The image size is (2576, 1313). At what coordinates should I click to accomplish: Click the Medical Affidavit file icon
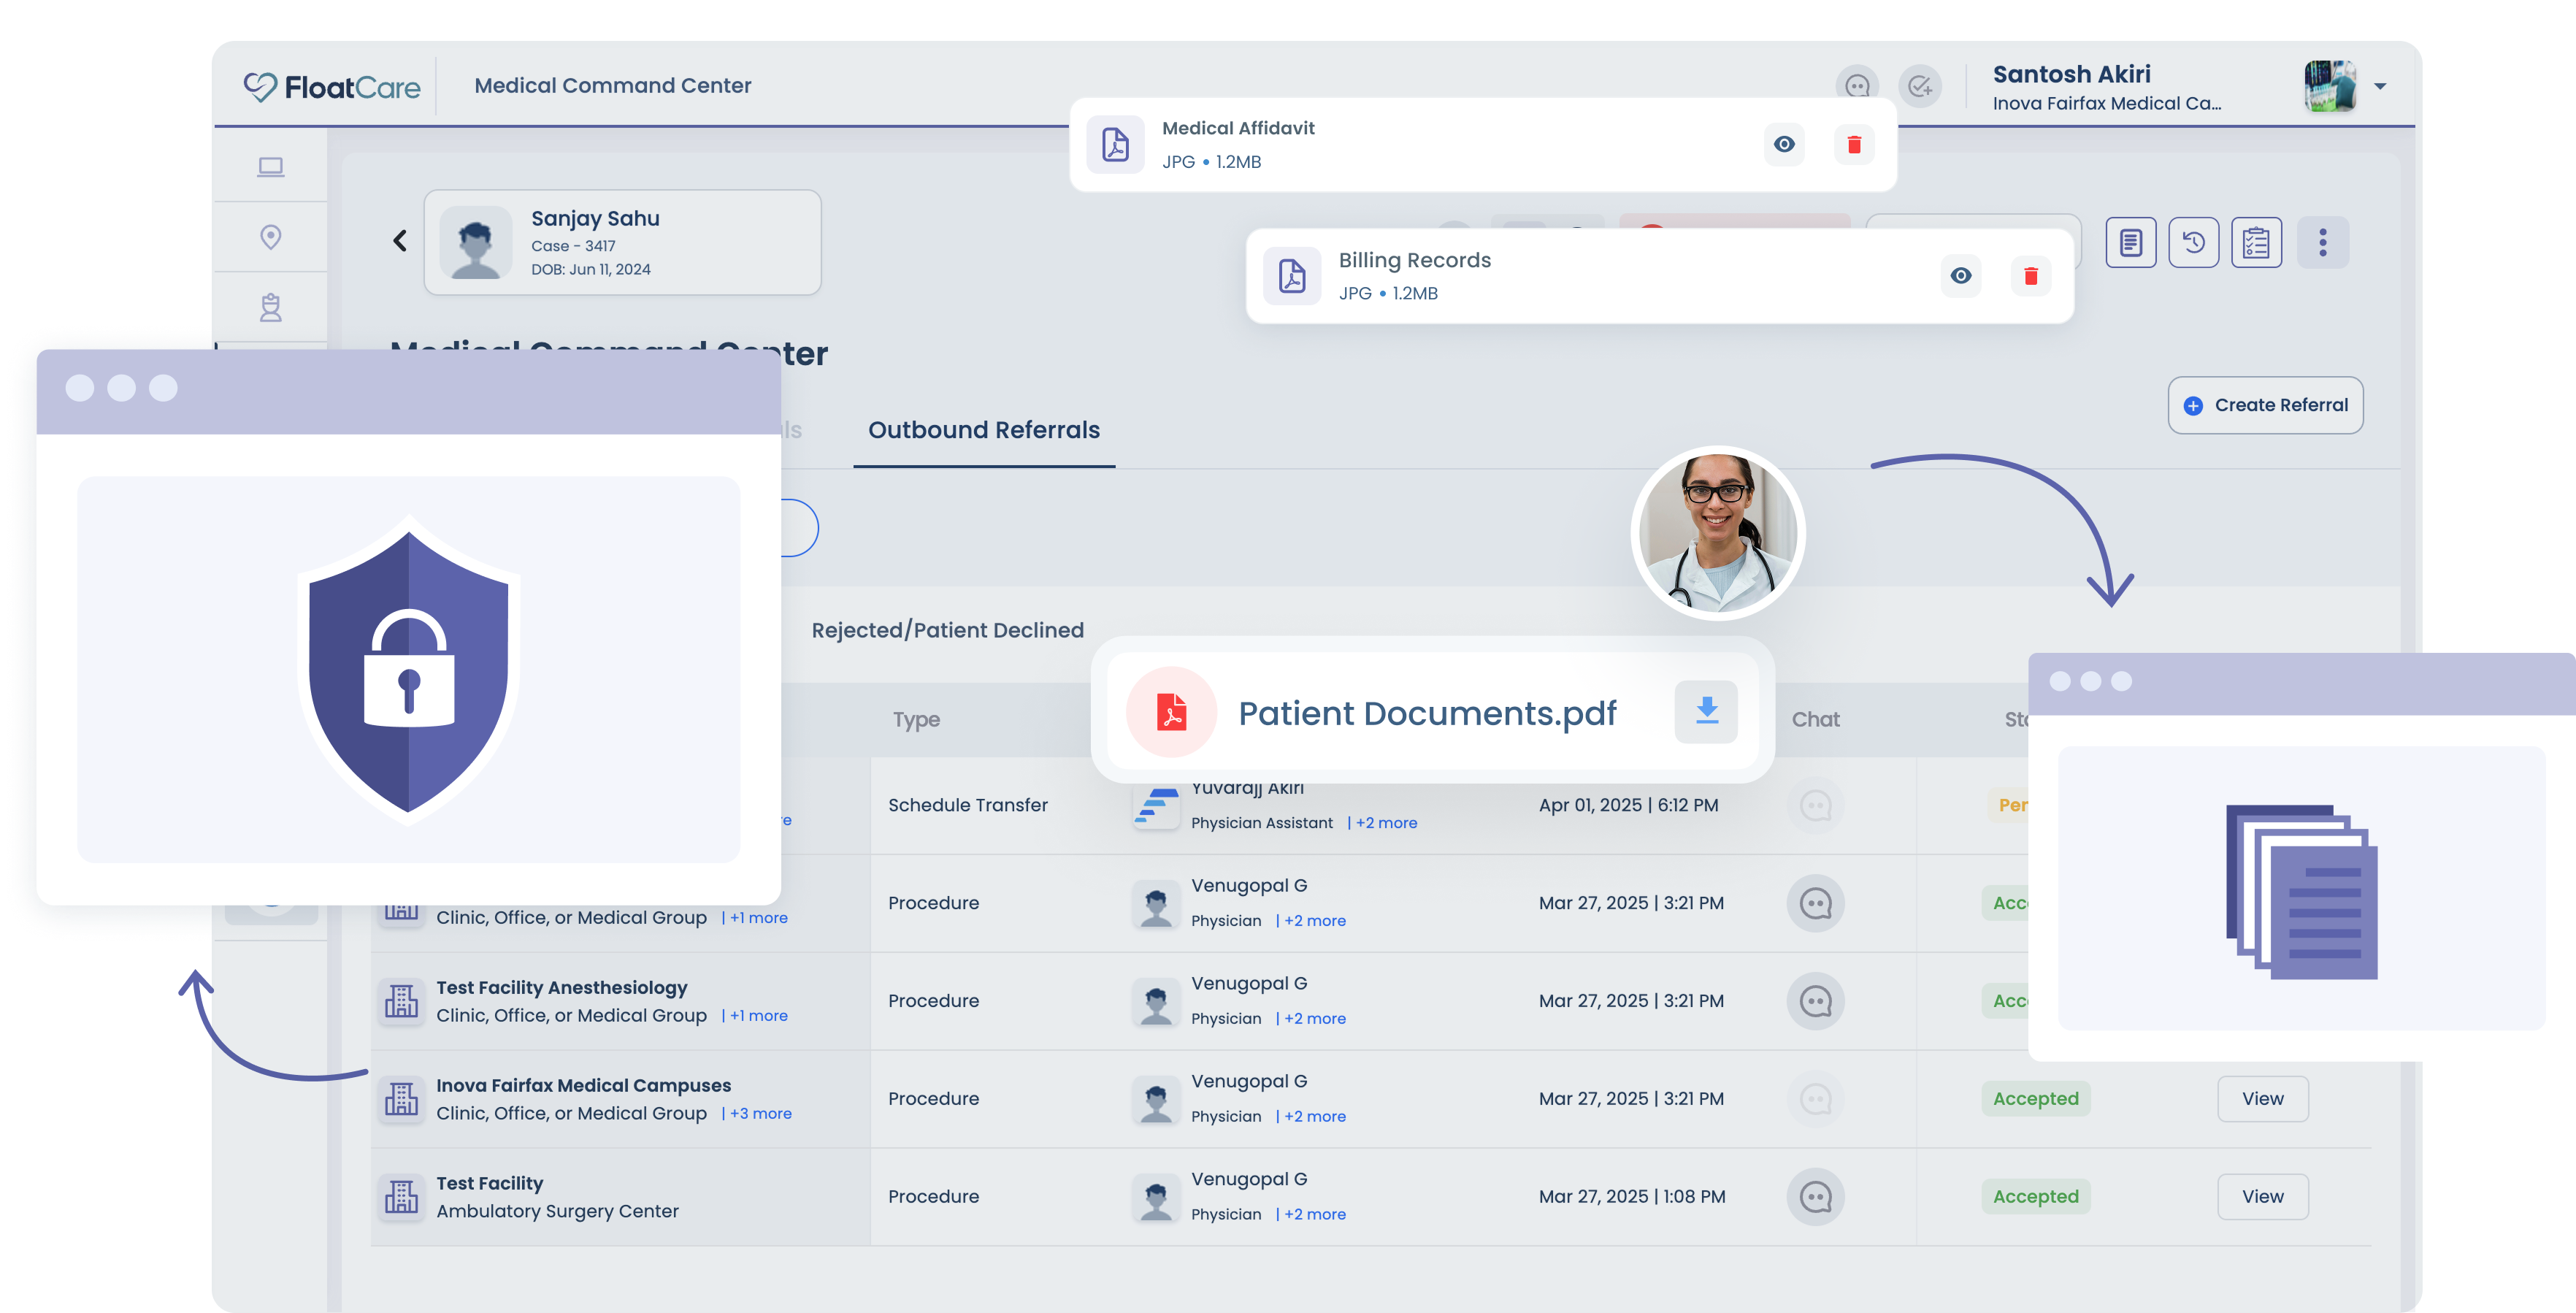point(1115,144)
